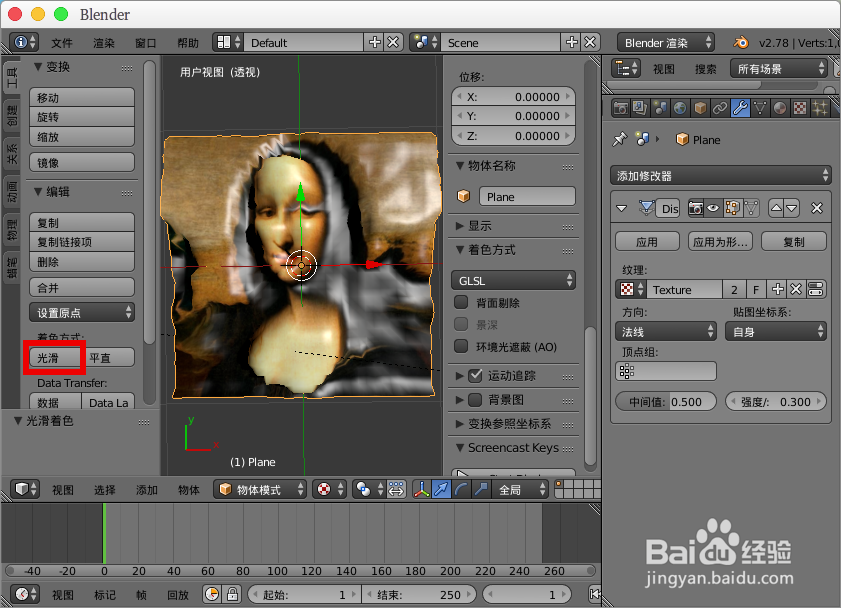Image resolution: width=841 pixels, height=608 pixels.
Task: Unlink Texture with the X icon
Action: click(x=796, y=290)
